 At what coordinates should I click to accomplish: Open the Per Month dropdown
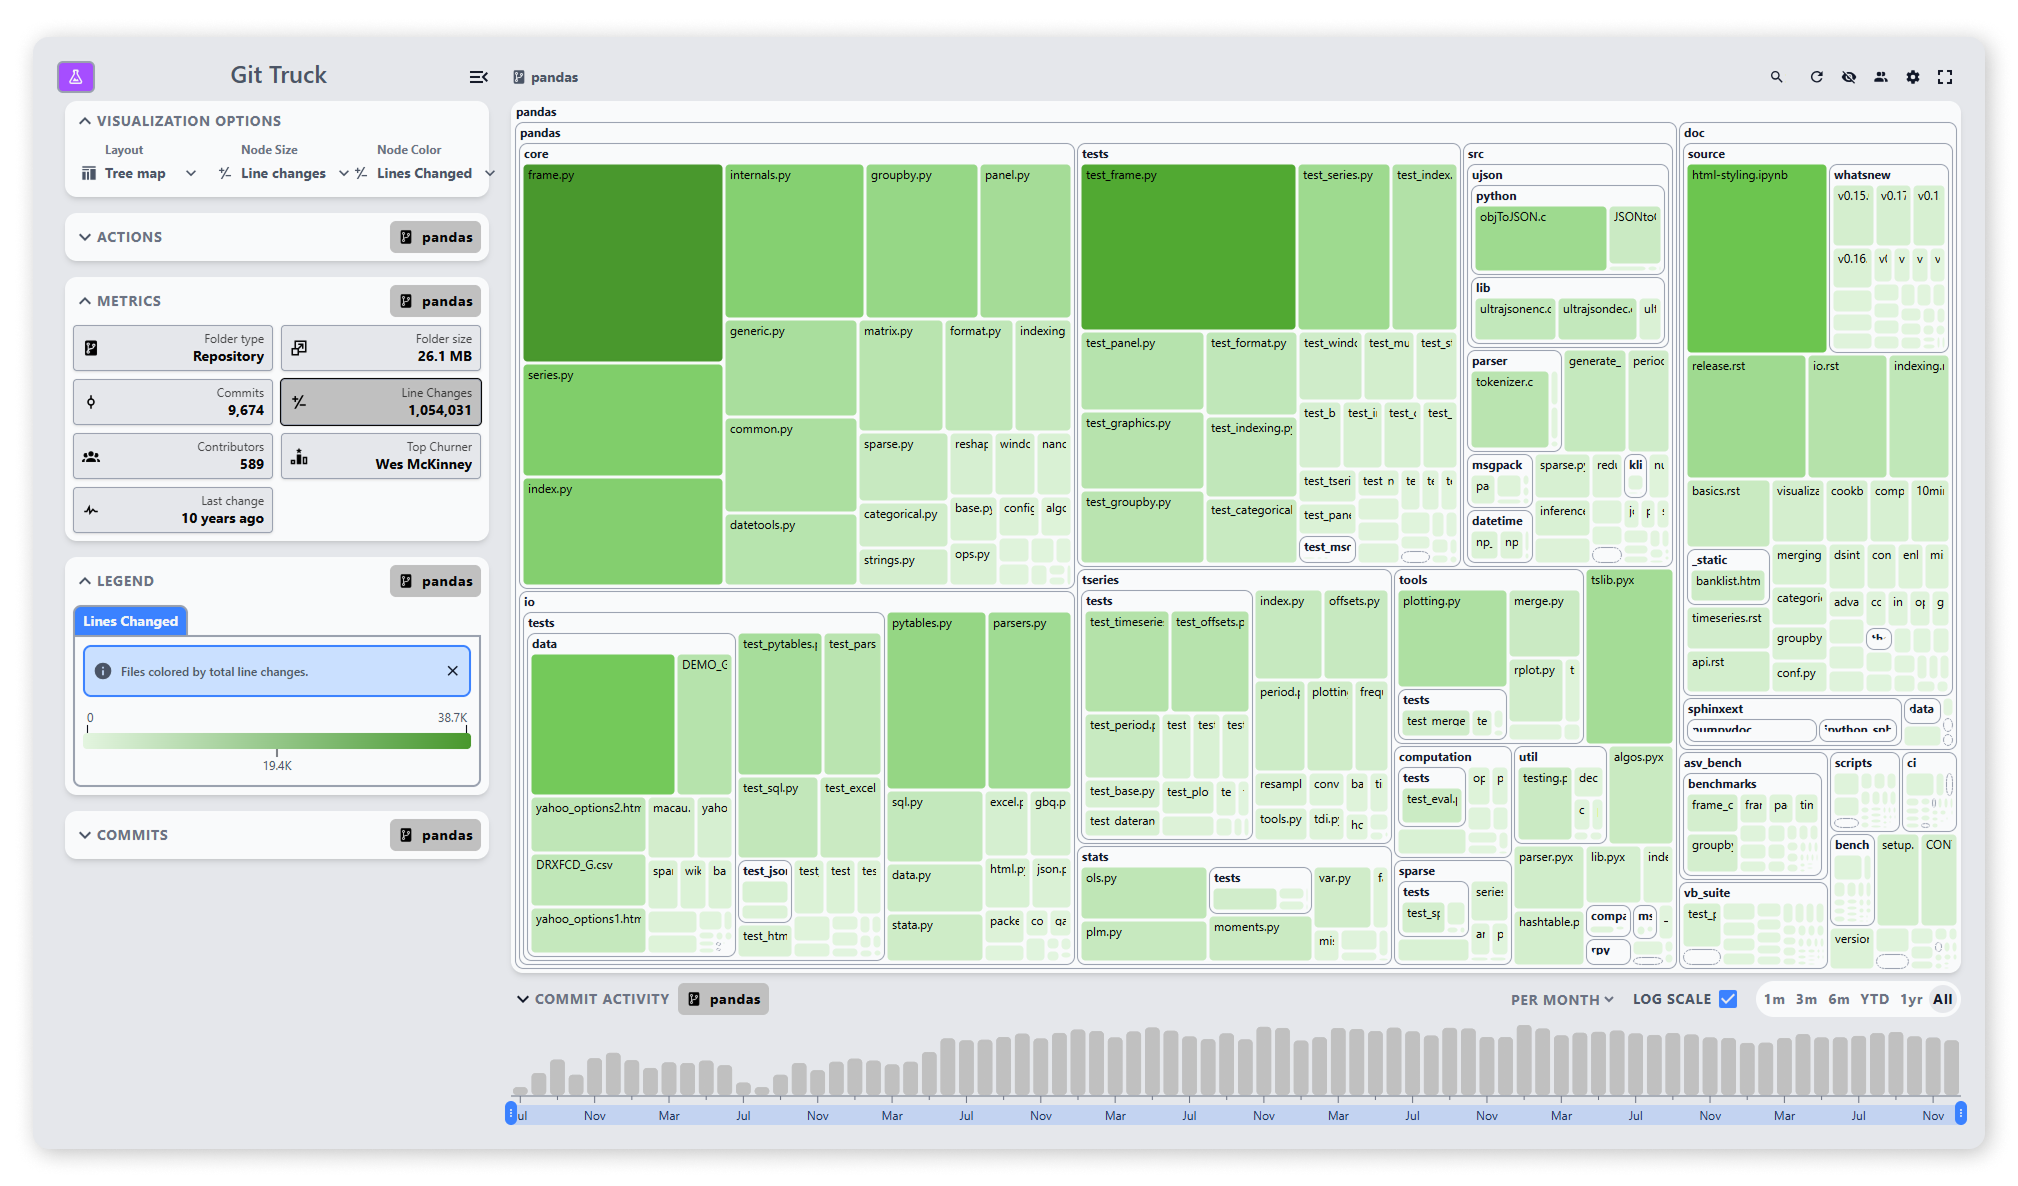pyautogui.click(x=1562, y=1000)
